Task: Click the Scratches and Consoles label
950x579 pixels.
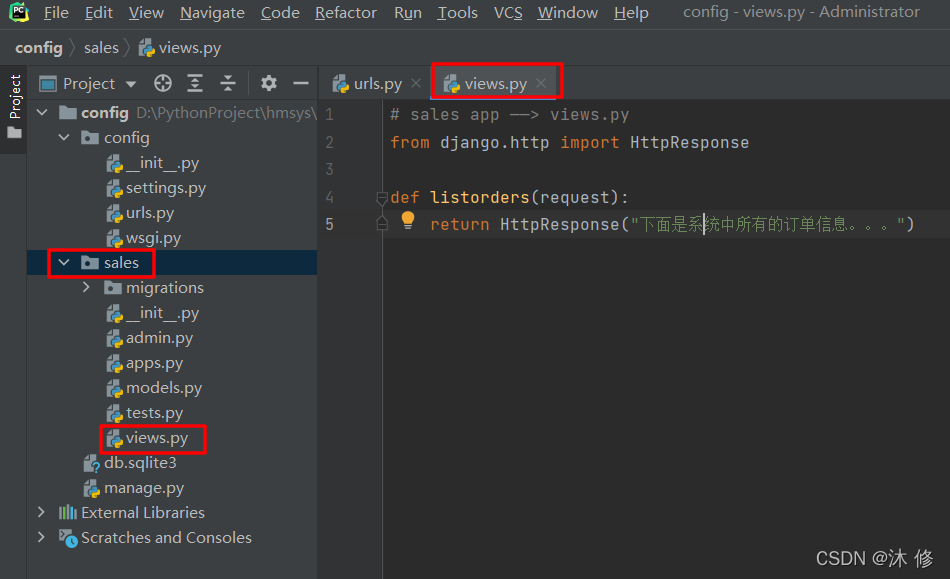Action: click(x=166, y=537)
